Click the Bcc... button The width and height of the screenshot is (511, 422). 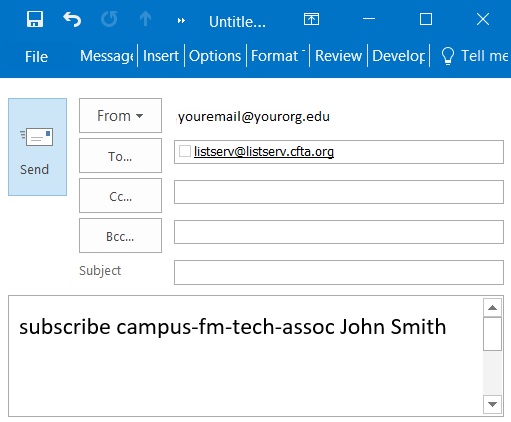click(120, 236)
